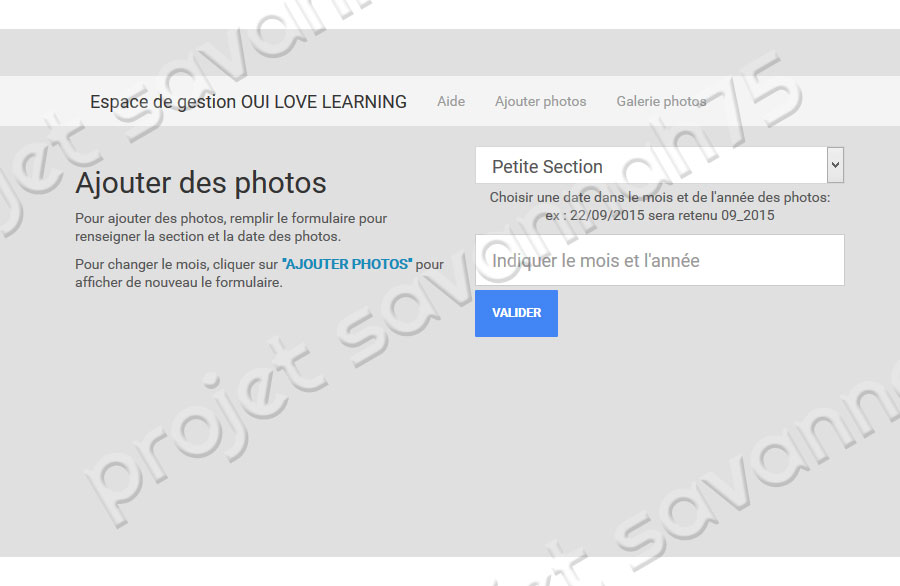
Task: Focus the 'Indiquer le mois et l'année' field
Action: point(659,260)
